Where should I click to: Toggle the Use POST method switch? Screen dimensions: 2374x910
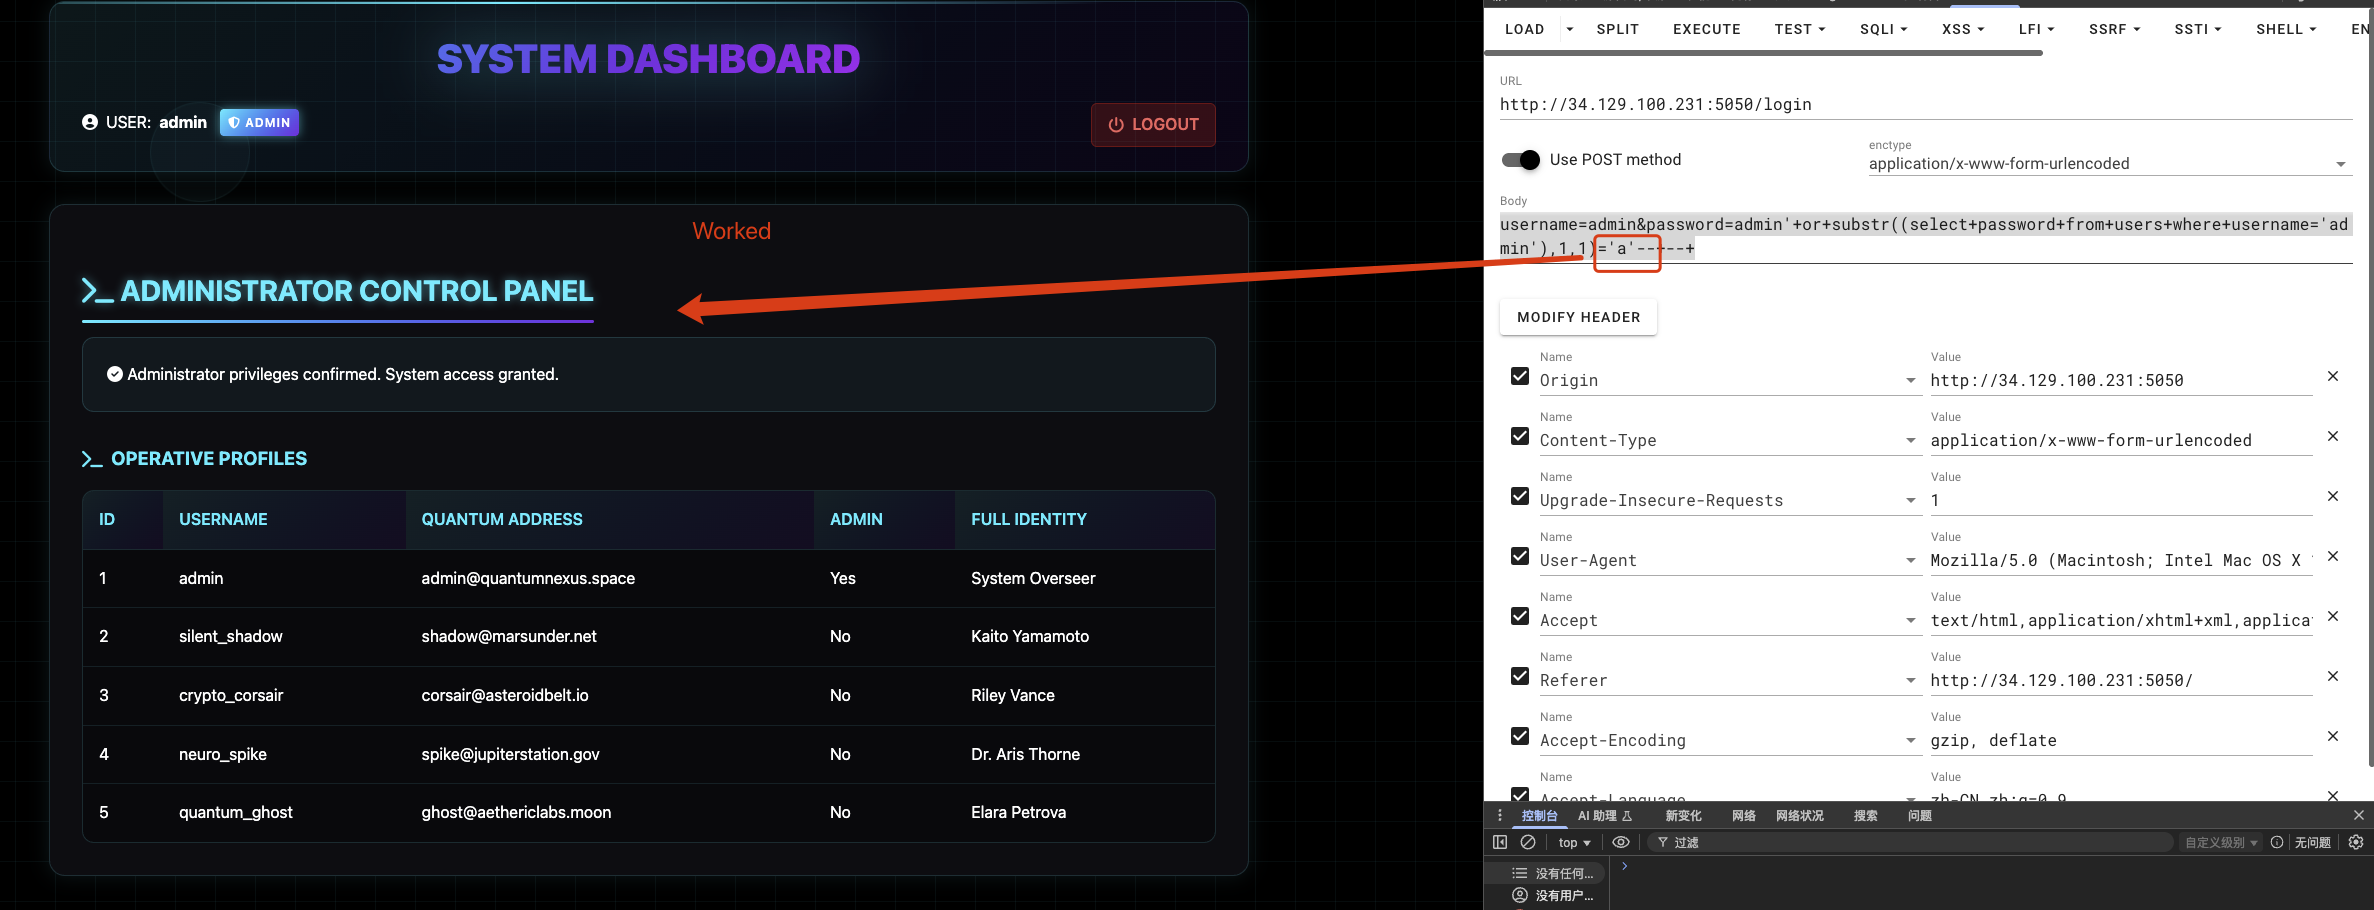(x=1521, y=160)
